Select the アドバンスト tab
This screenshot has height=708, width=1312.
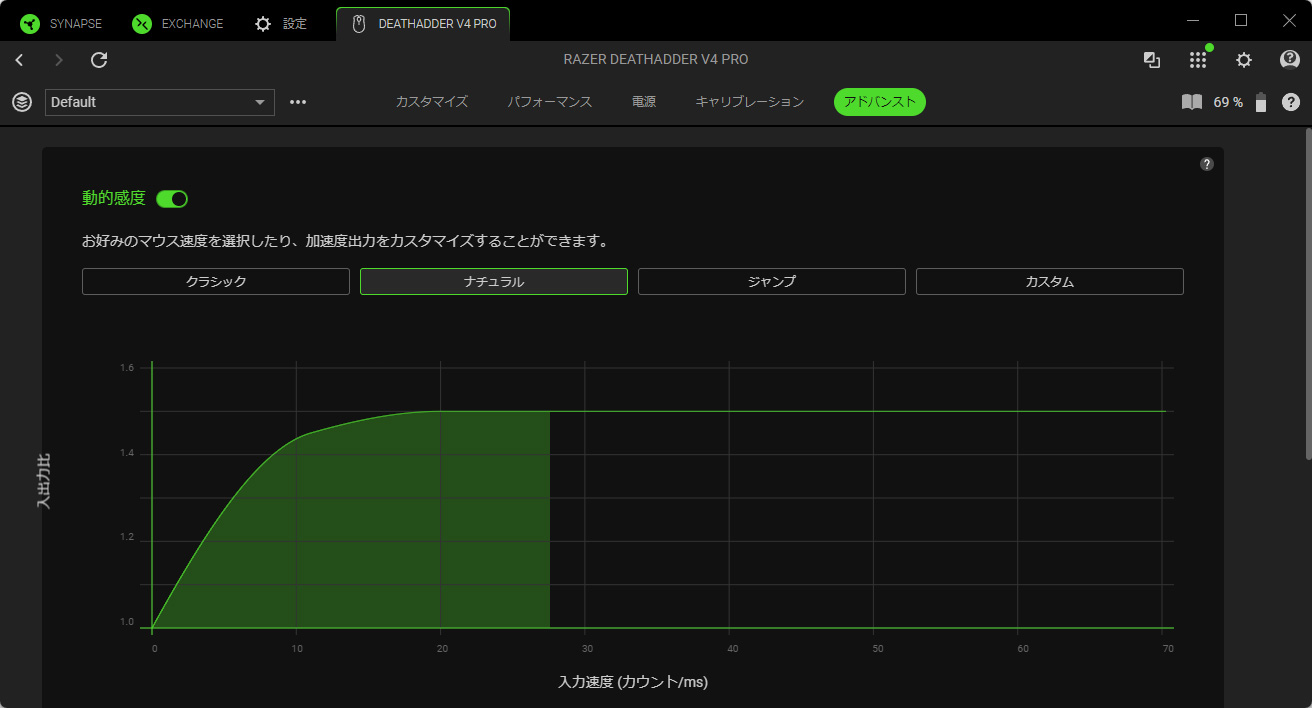(880, 102)
